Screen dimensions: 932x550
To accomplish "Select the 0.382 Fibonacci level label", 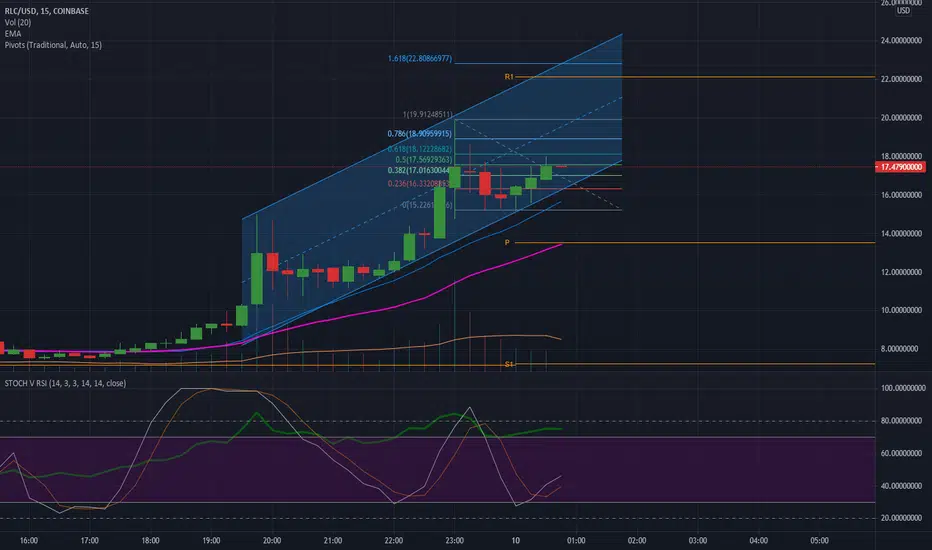I will click(418, 170).
